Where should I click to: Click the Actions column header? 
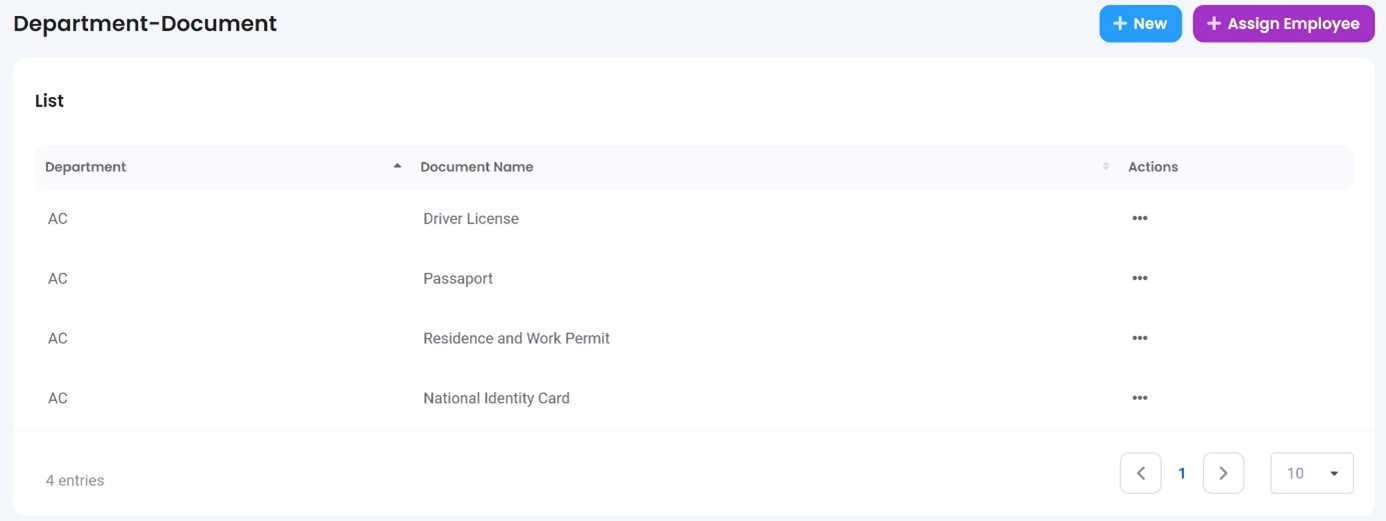pyautogui.click(x=1153, y=167)
